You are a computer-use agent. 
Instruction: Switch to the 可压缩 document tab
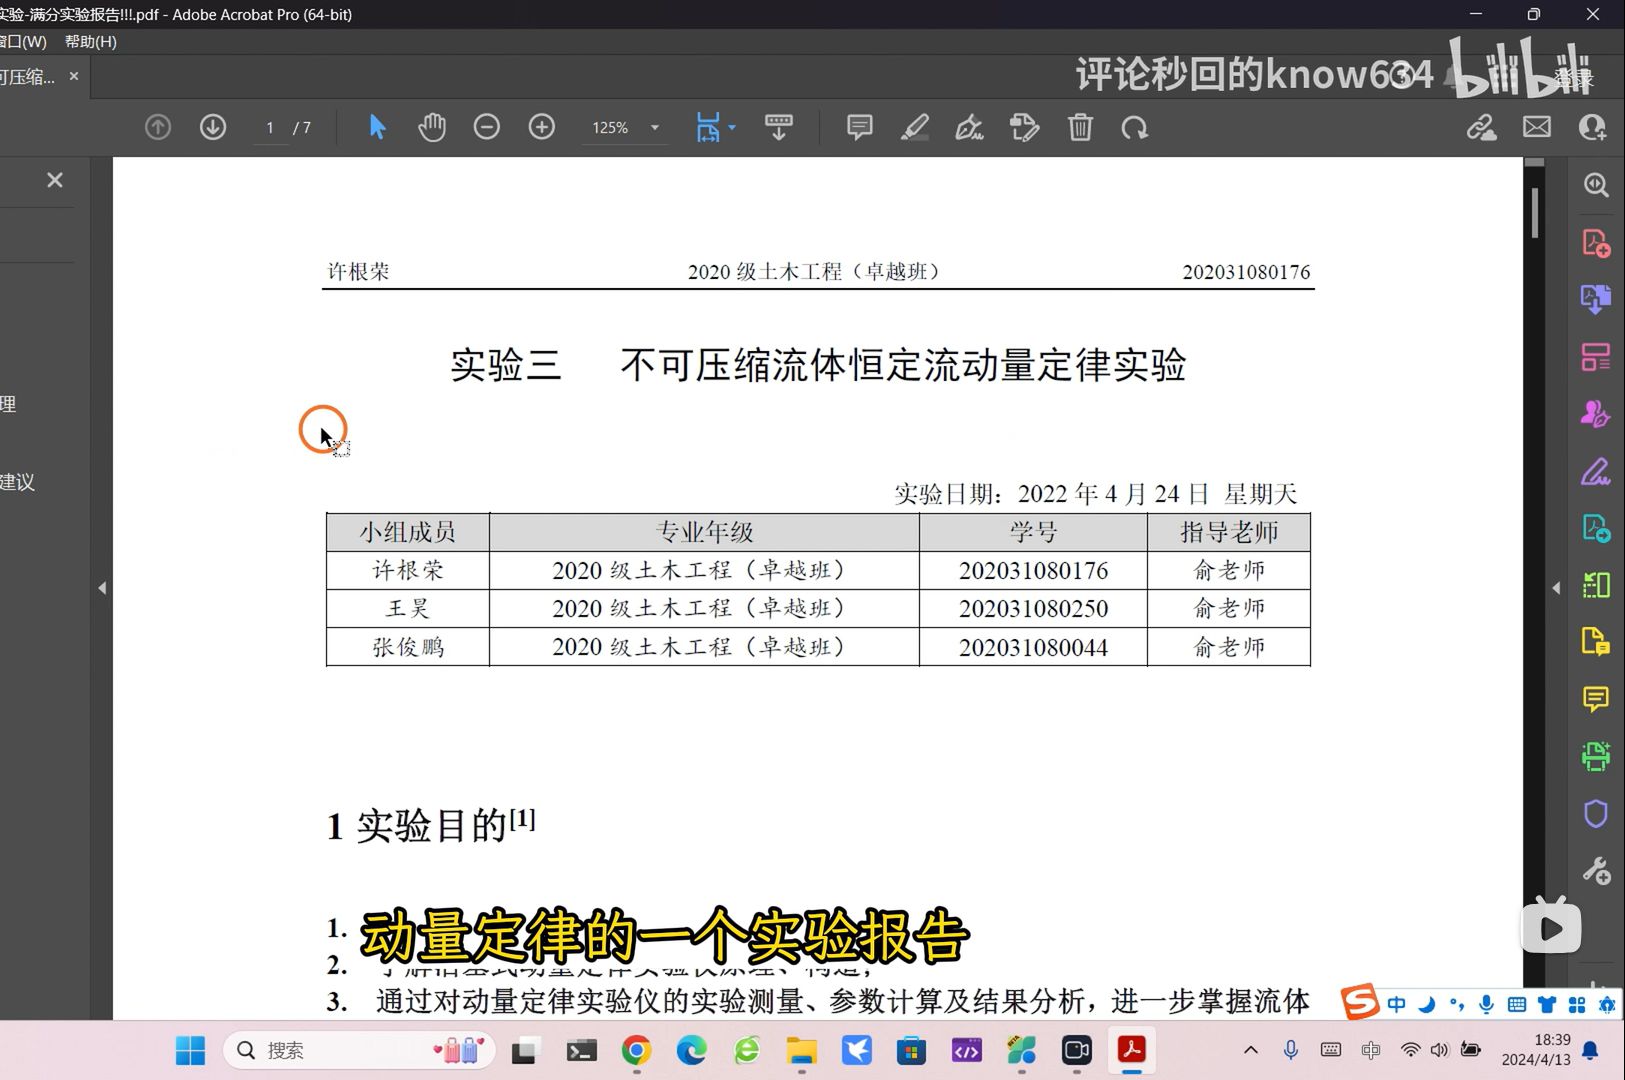pos(30,76)
